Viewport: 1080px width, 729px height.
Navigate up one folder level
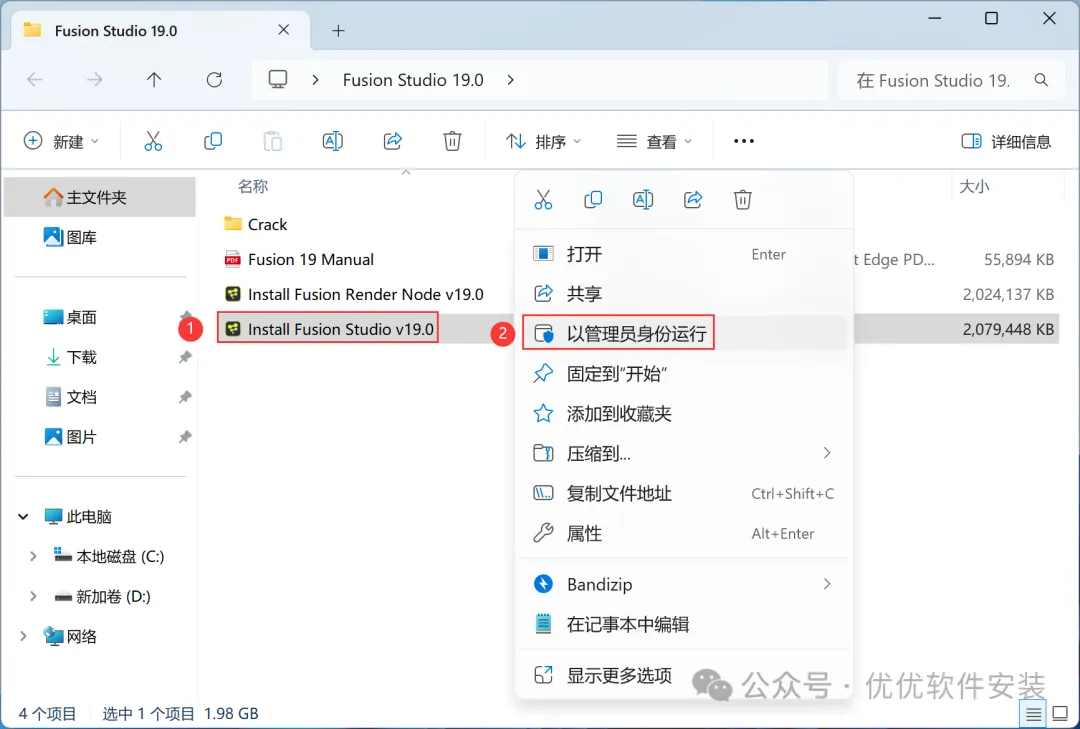coord(154,80)
